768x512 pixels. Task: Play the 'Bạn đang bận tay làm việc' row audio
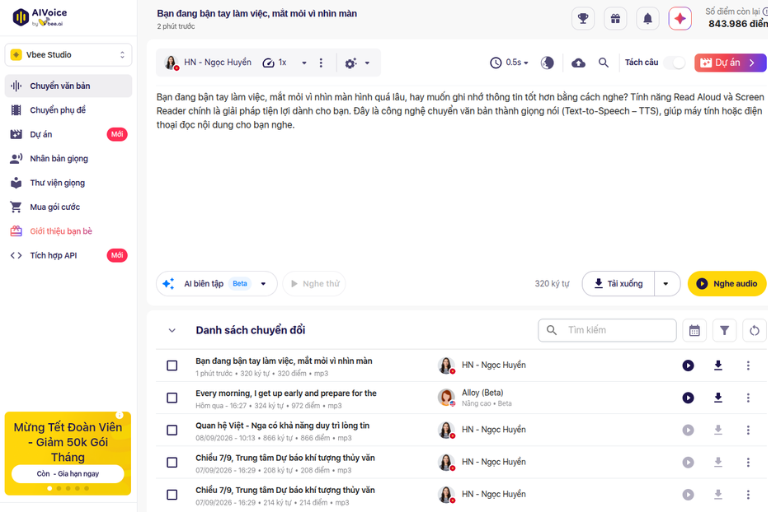tap(688, 366)
